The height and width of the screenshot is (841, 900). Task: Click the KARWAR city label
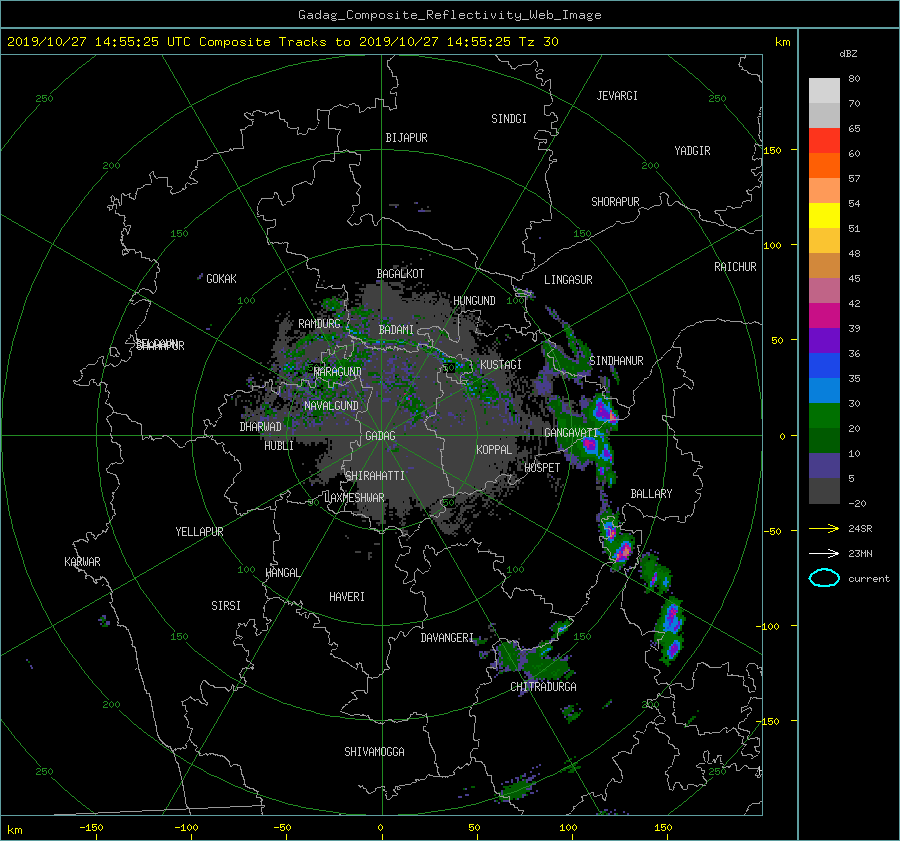coord(82,562)
